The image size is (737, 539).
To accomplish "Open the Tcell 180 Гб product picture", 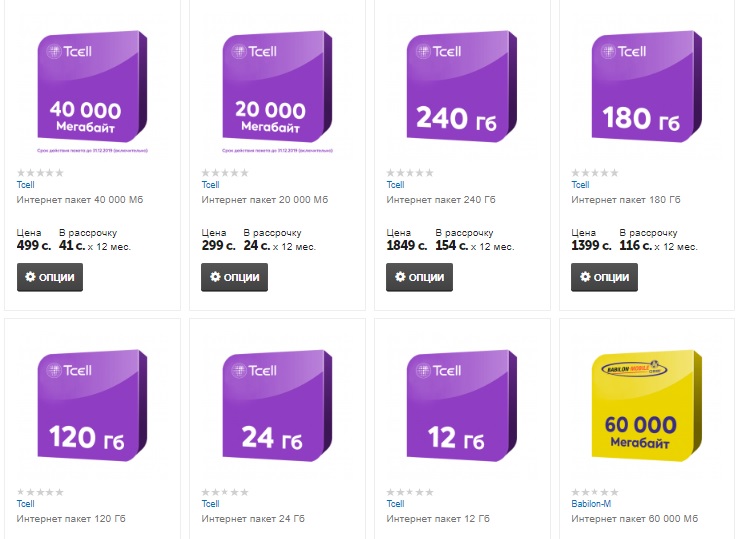I will click(646, 90).
